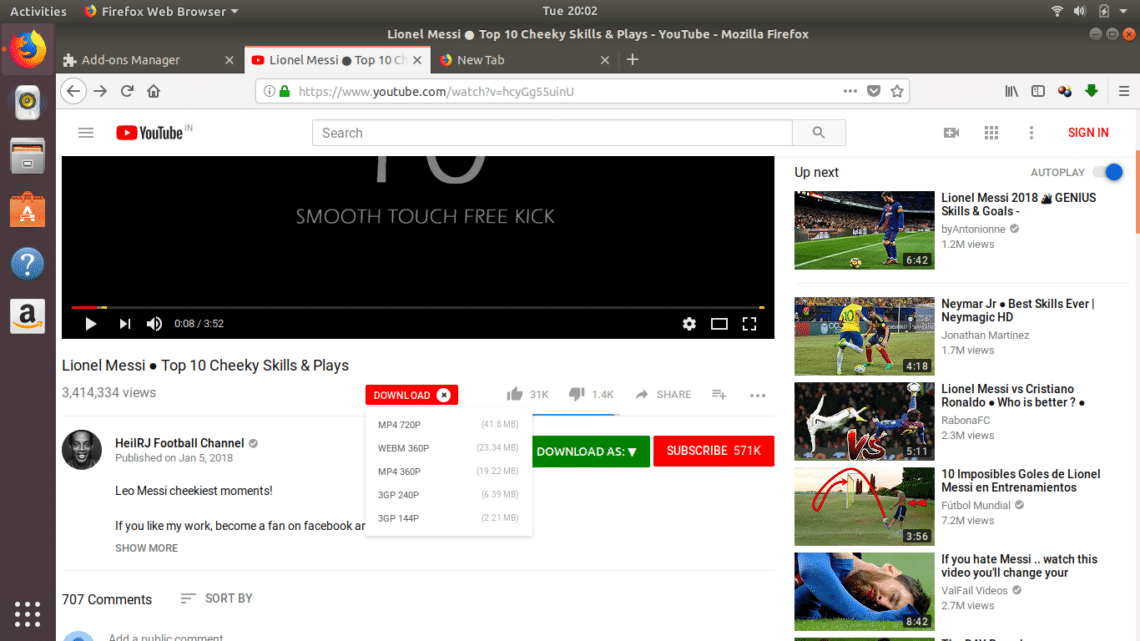Open HeilRJ Football Channel link
1140x641 pixels.
[x=180, y=443]
